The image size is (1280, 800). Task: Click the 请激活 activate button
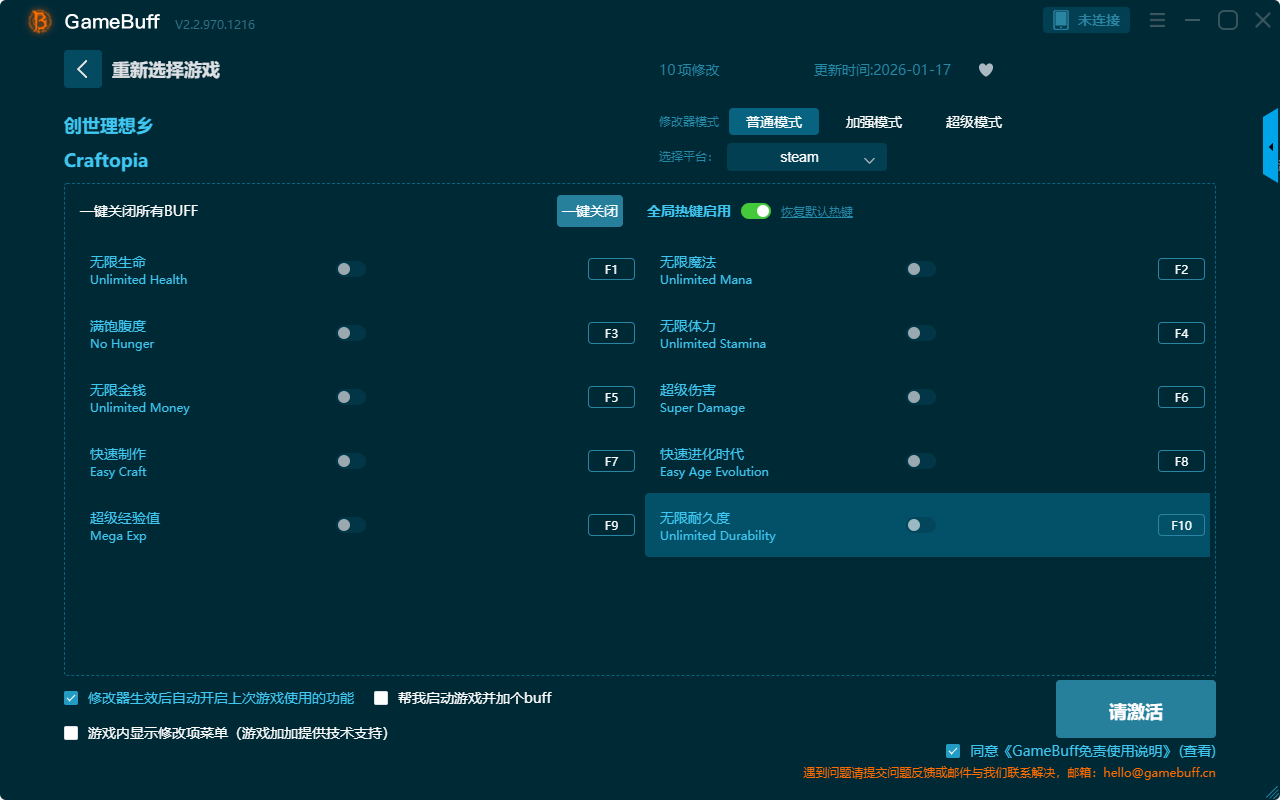click(x=1135, y=710)
